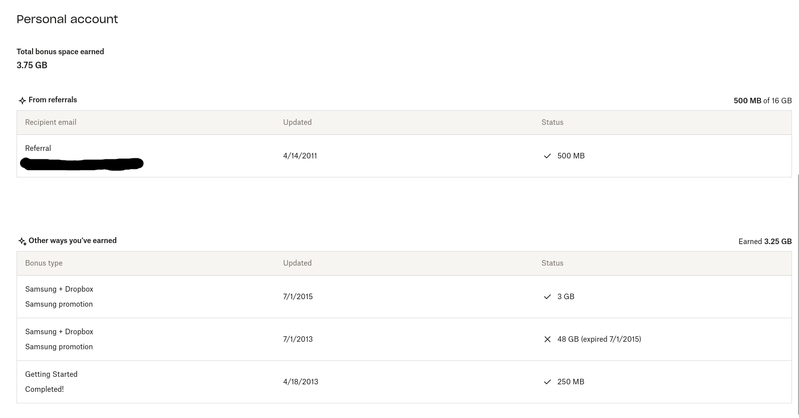The width and height of the screenshot is (799, 418).
Task: Select the Personal account heading
Action: pyautogui.click(x=67, y=19)
